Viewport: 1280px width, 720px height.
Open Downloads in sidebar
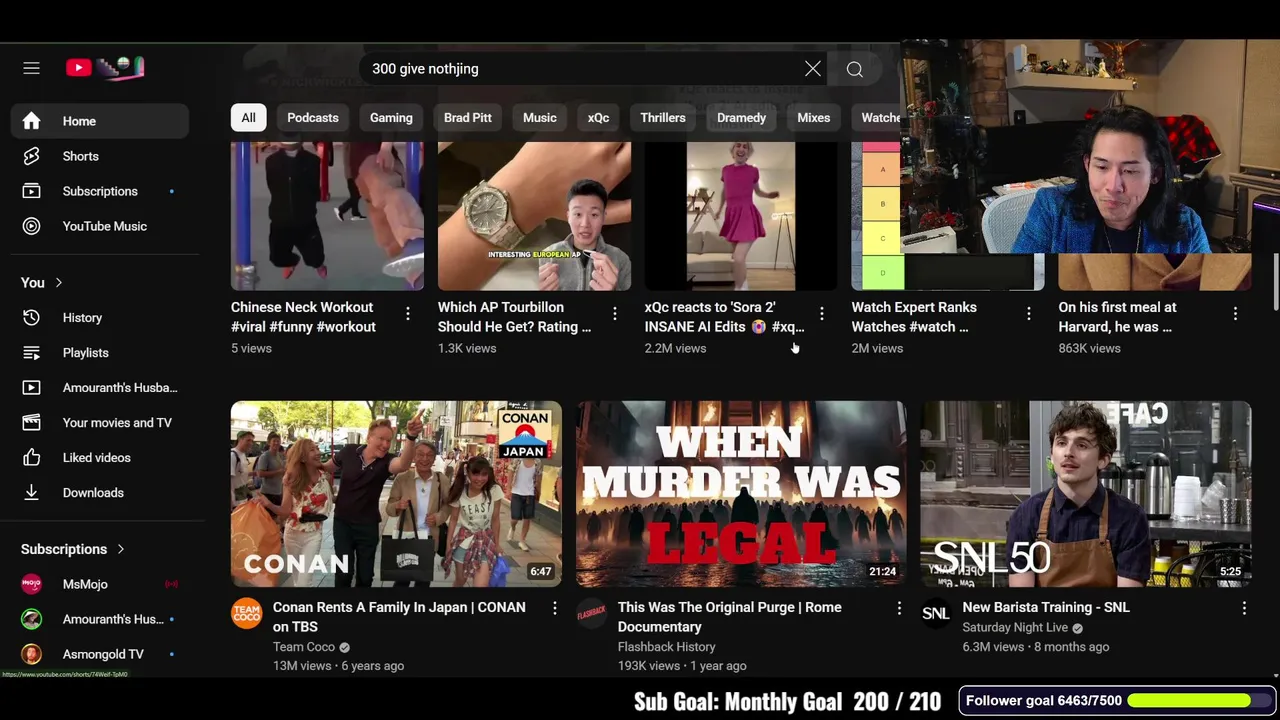[100, 493]
